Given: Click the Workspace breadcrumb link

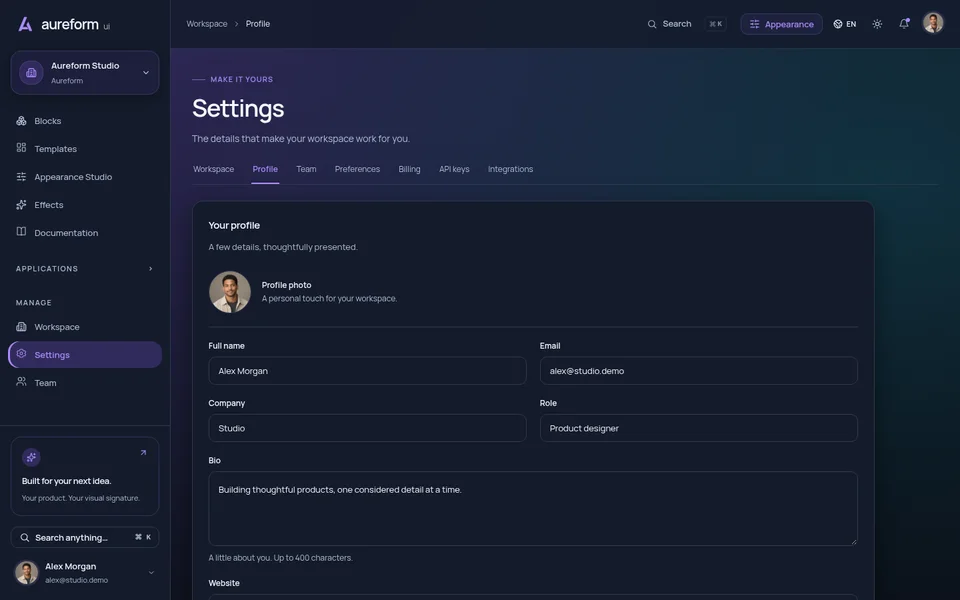Looking at the screenshot, I should (x=207, y=24).
